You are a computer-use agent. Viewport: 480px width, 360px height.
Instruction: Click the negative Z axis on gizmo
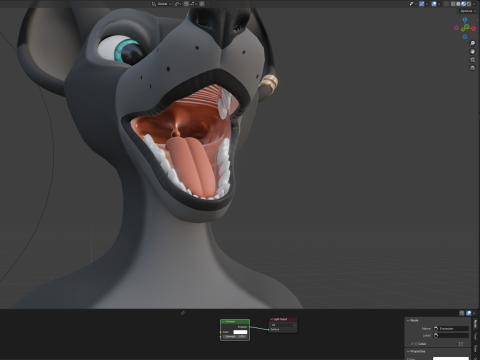tap(465, 37)
